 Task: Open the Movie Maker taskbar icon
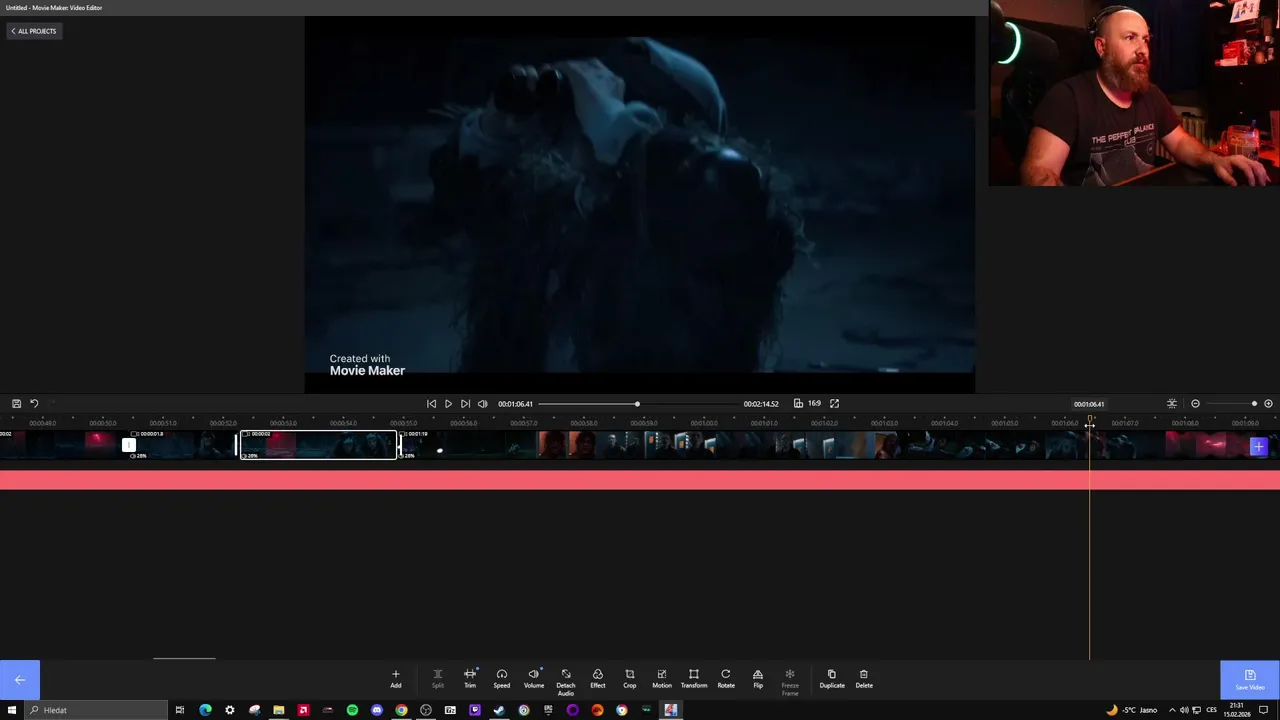tap(671, 710)
